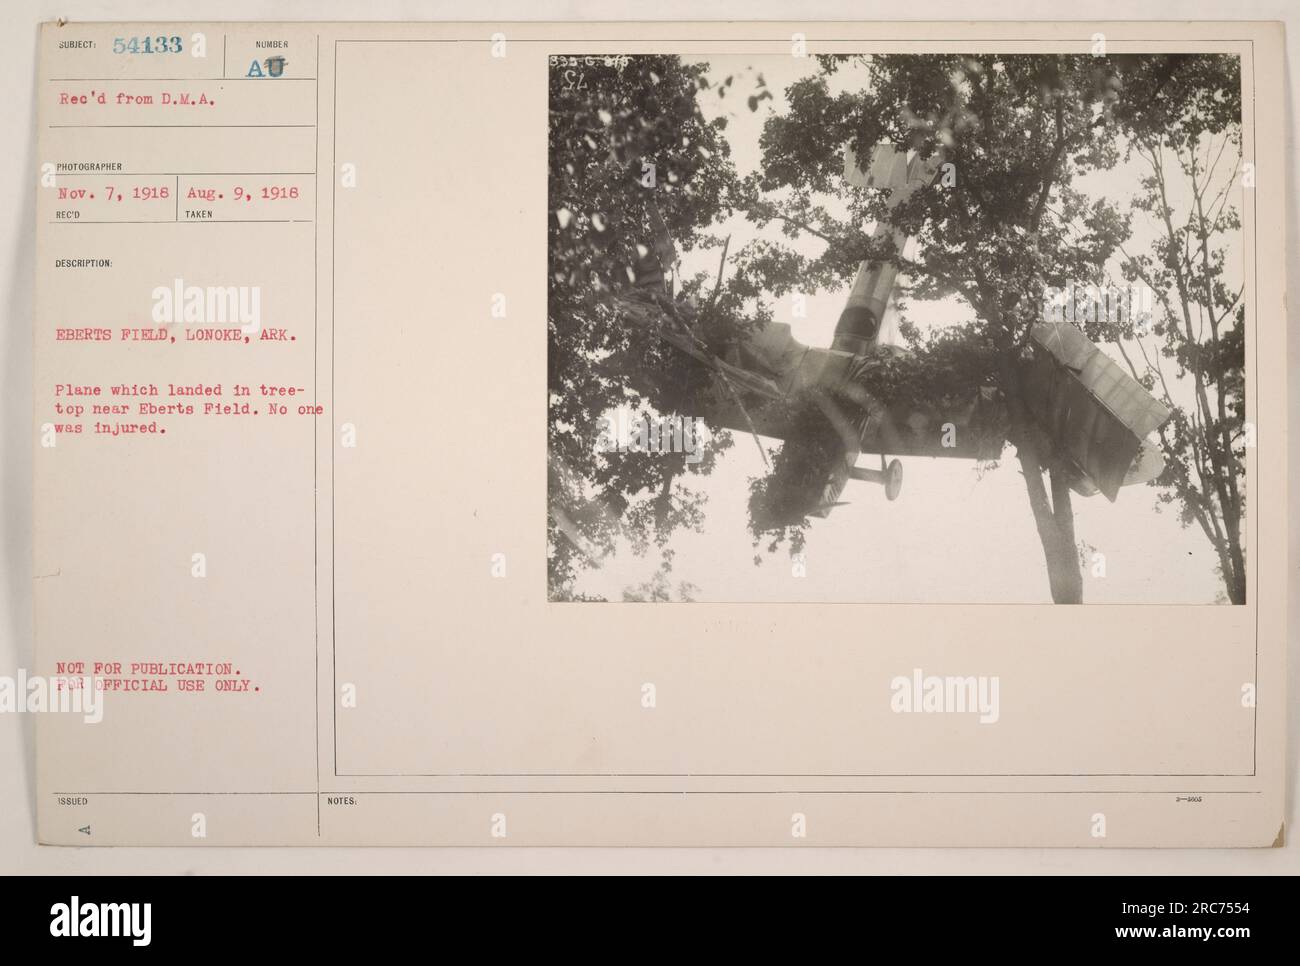
Task: Click the 'OFFICIAL USE ONLY.' line
Action: pyautogui.click(x=178, y=686)
